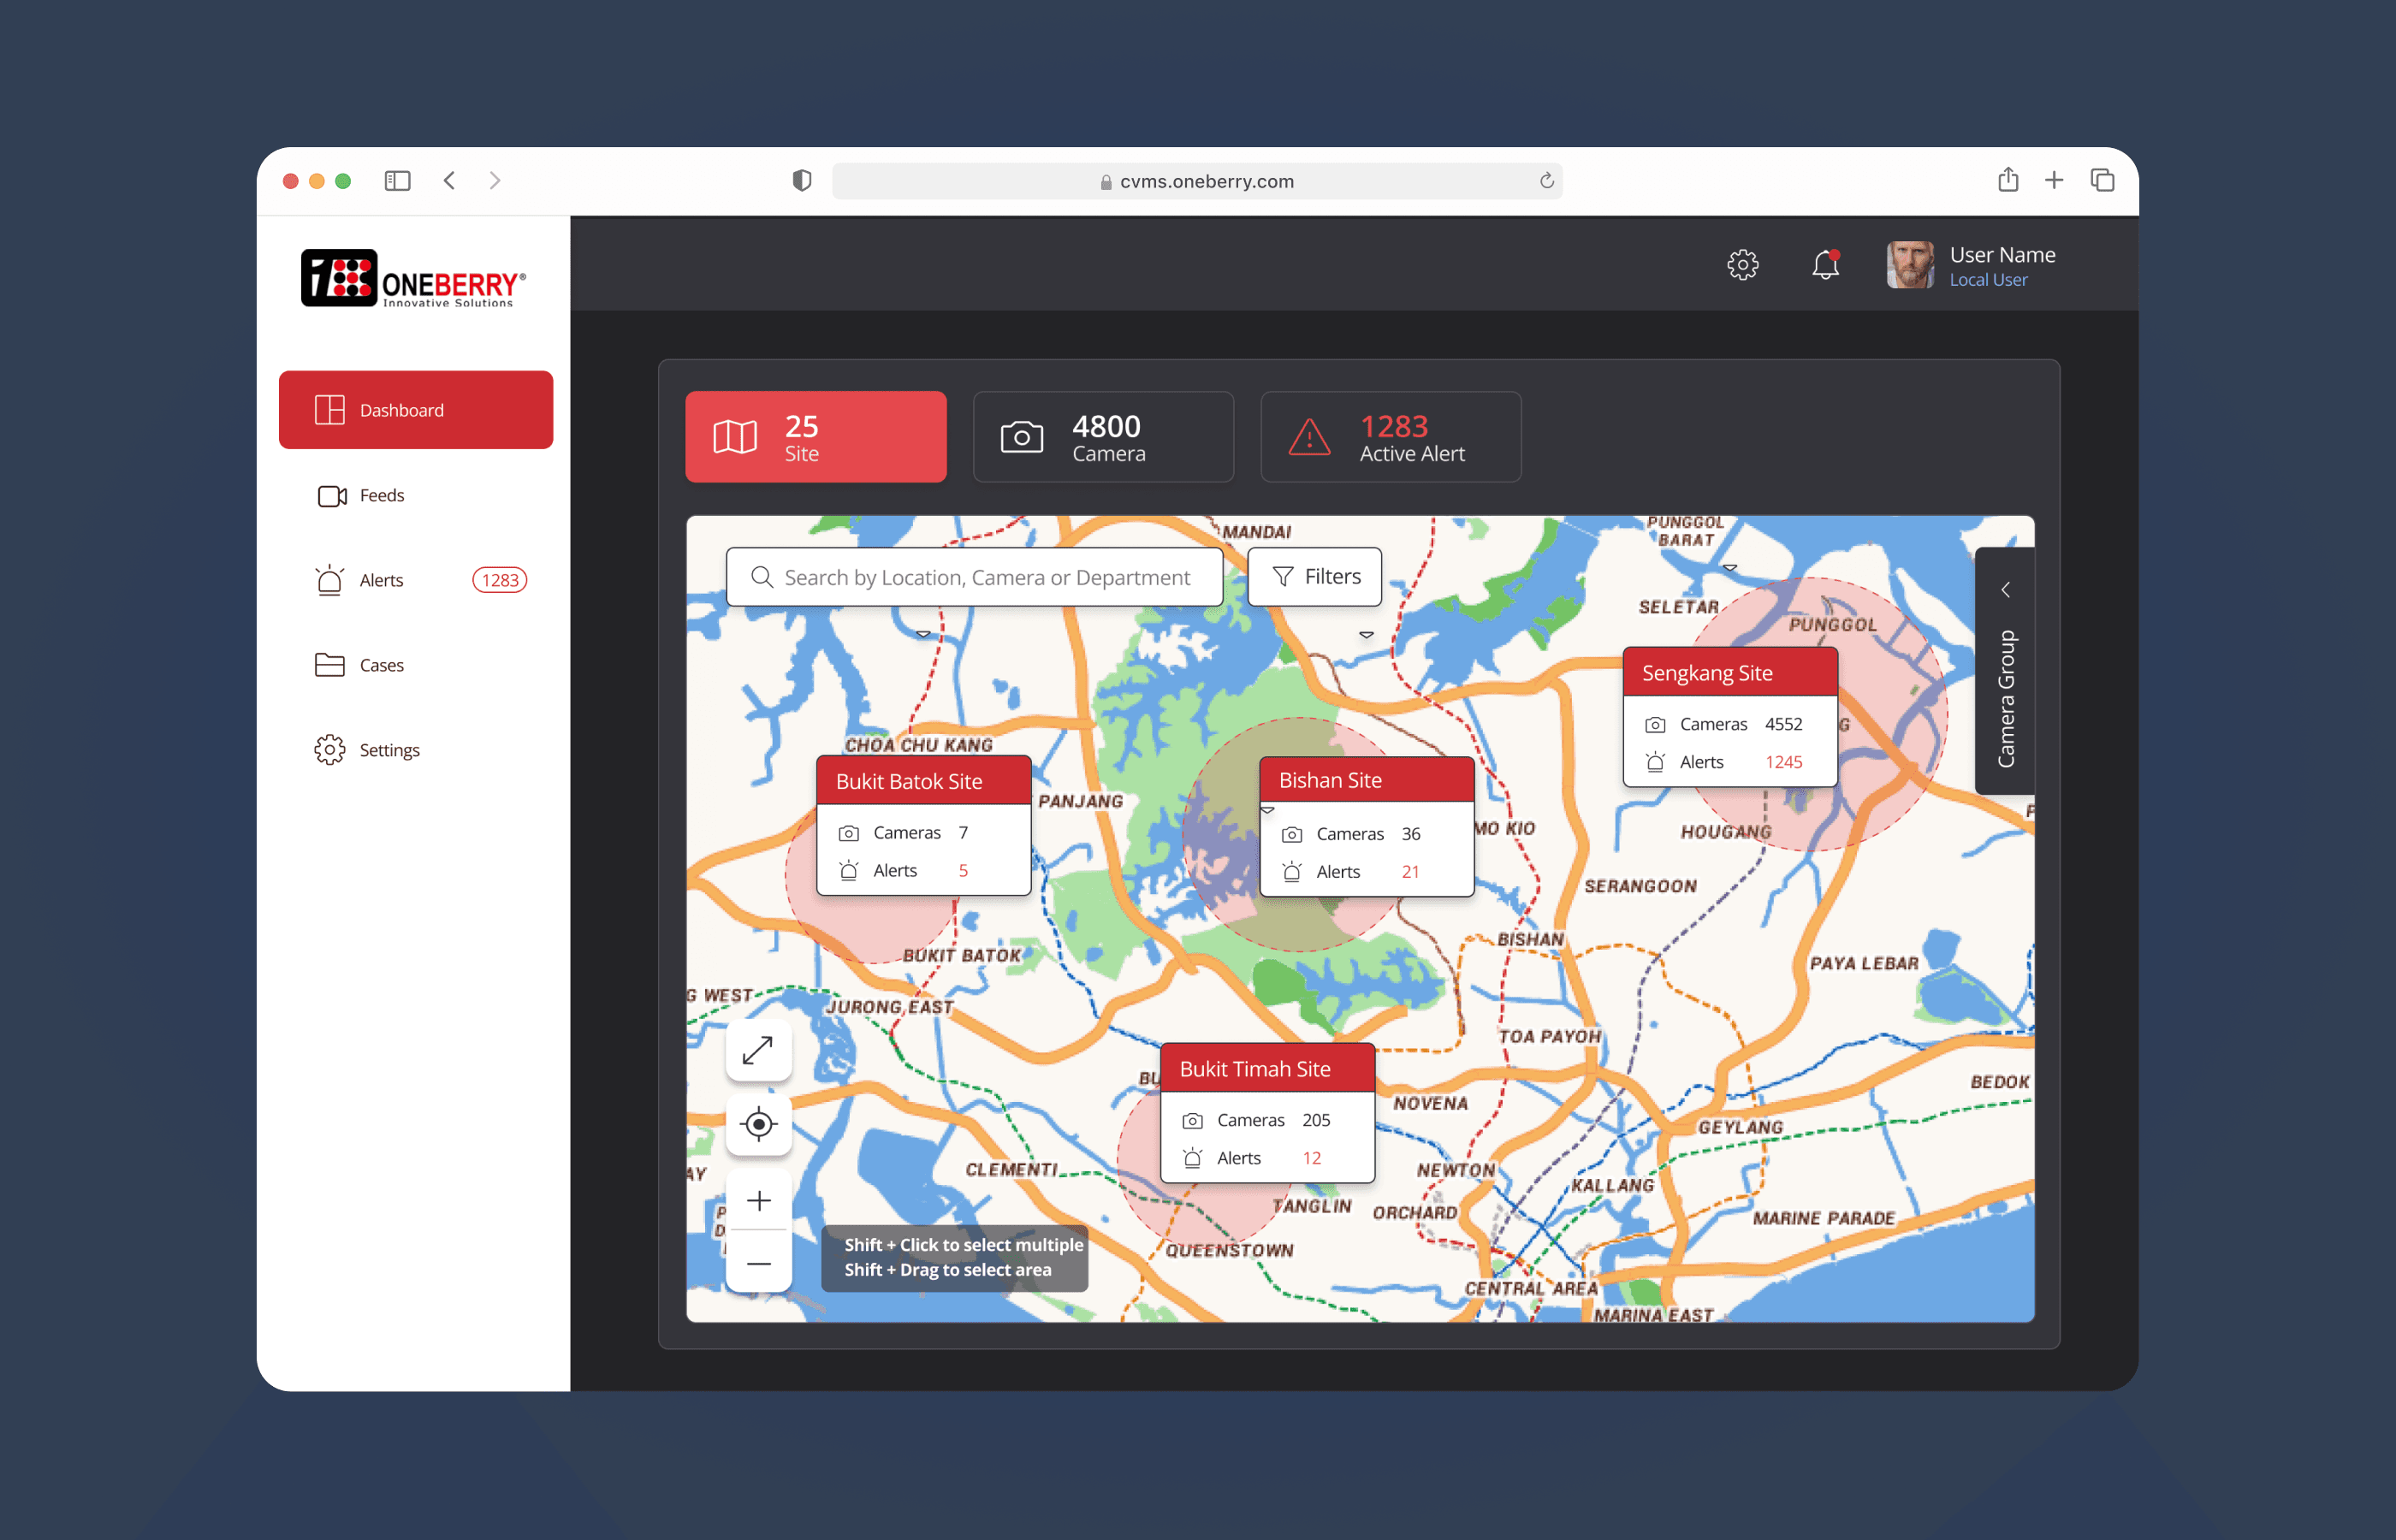The image size is (2396, 1540).
Task: Click Bishan alerts count 21
Action: coord(1410,871)
